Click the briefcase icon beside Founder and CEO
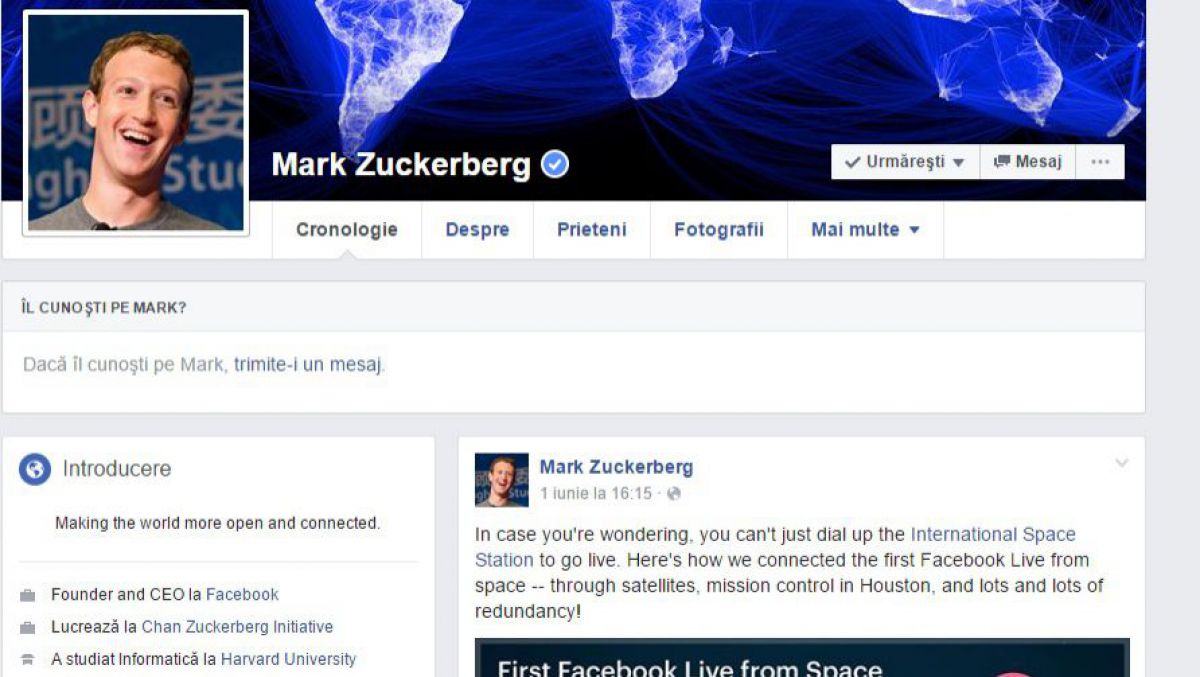1200x677 pixels. [x=28, y=595]
